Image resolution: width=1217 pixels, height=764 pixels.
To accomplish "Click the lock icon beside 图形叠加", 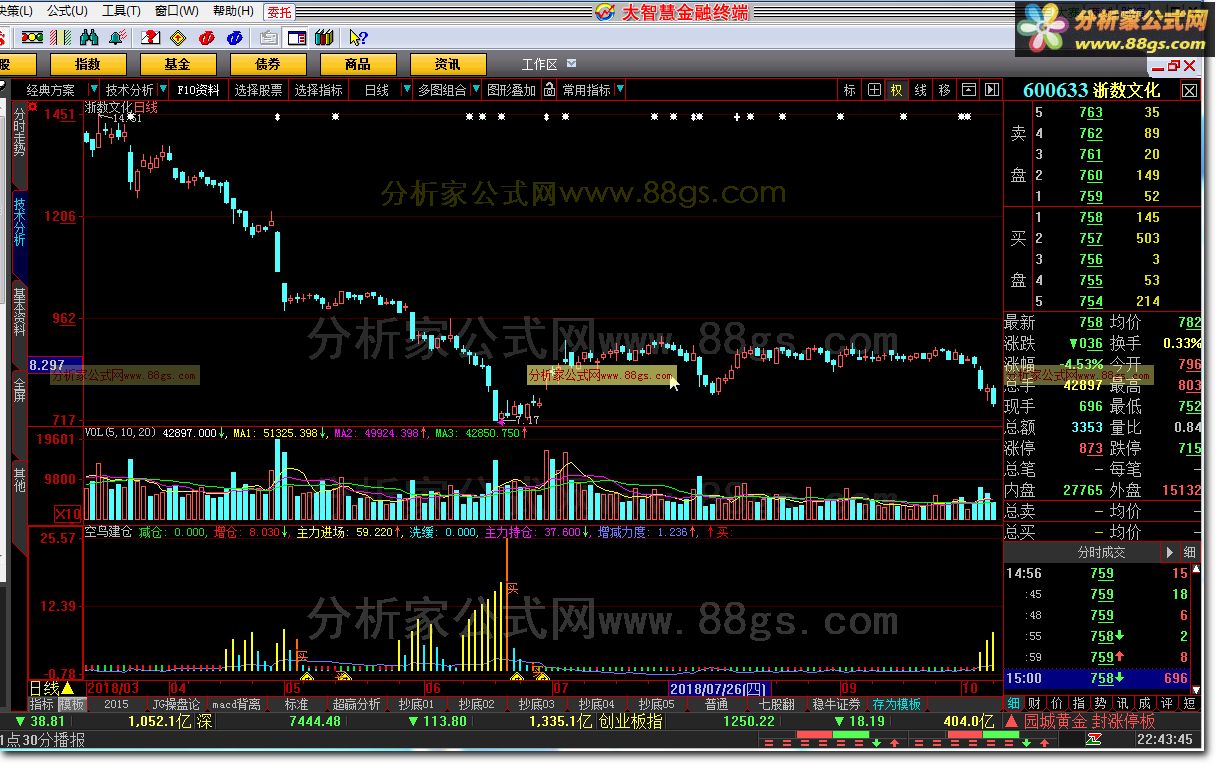I will [x=551, y=90].
